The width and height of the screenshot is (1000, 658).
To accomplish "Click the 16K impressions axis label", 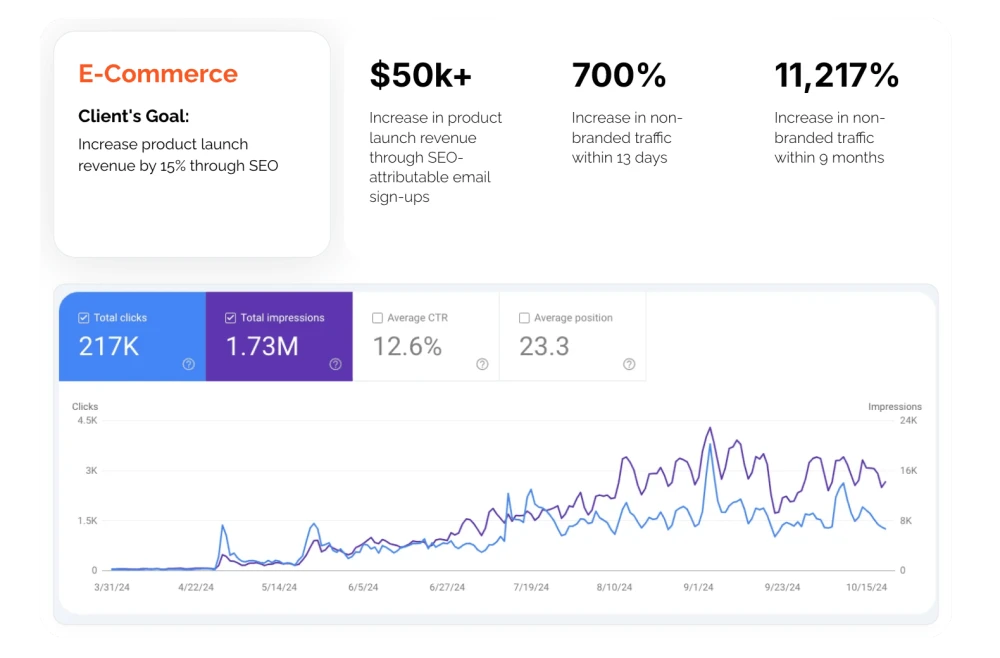I will 908,471.
